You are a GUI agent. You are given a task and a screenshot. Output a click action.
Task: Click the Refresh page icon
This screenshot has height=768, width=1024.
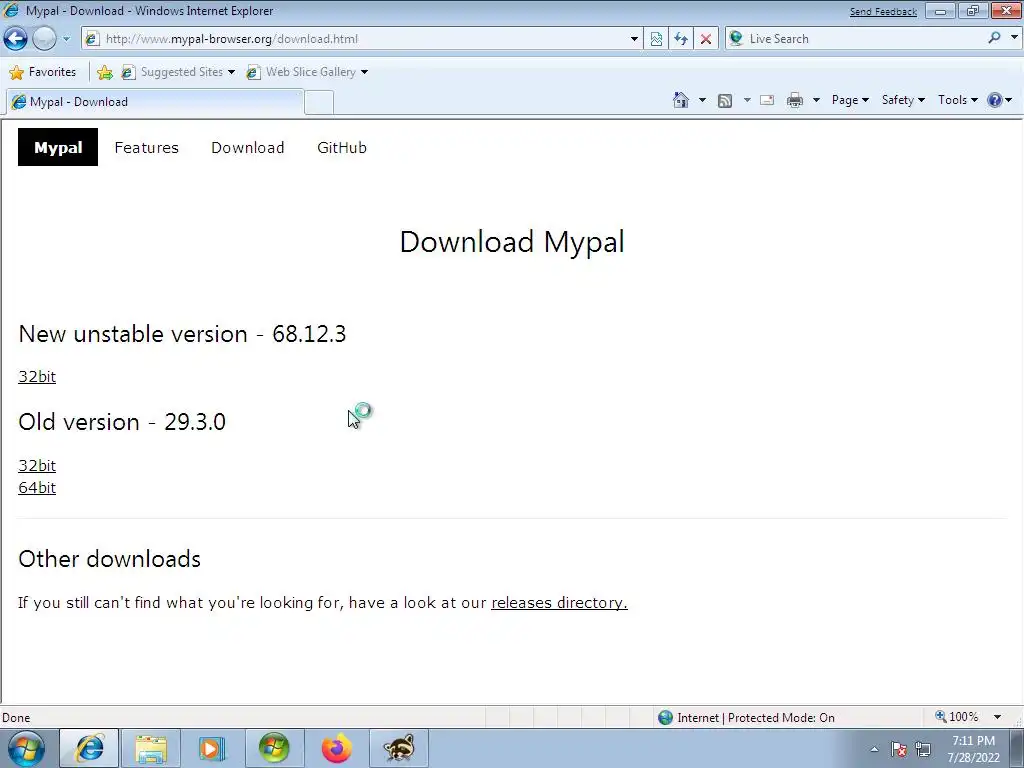681,39
